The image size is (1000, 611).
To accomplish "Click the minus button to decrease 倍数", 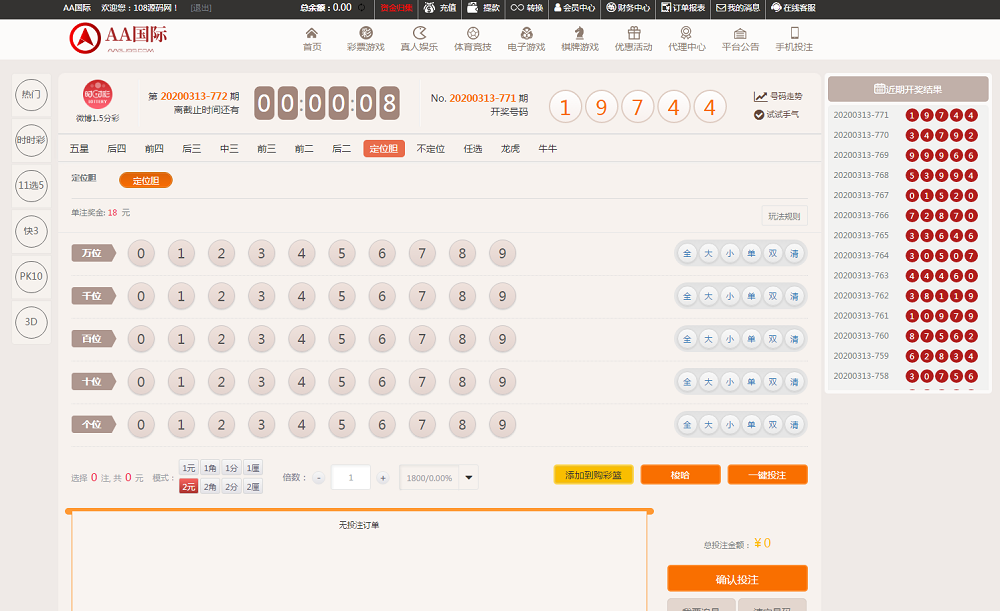I will pyautogui.click(x=319, y=478).
